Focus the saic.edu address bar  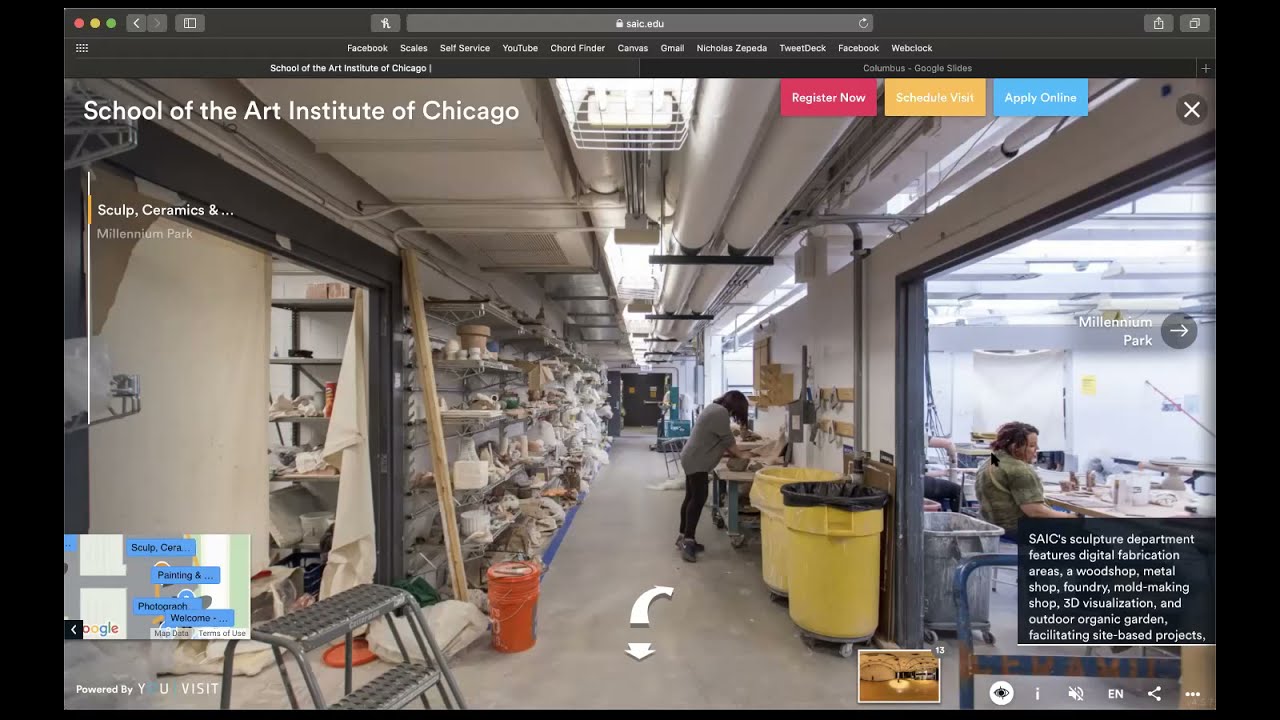click(639, 23)
